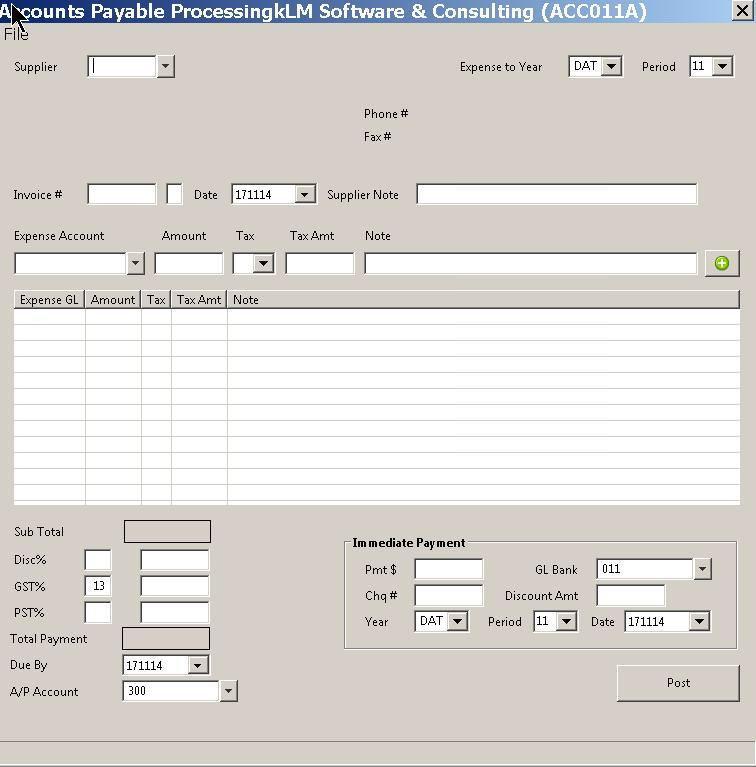This screenshot has width=756, height=767.
Task: Focus the Invoice # input field
Action: click(122, 194)
